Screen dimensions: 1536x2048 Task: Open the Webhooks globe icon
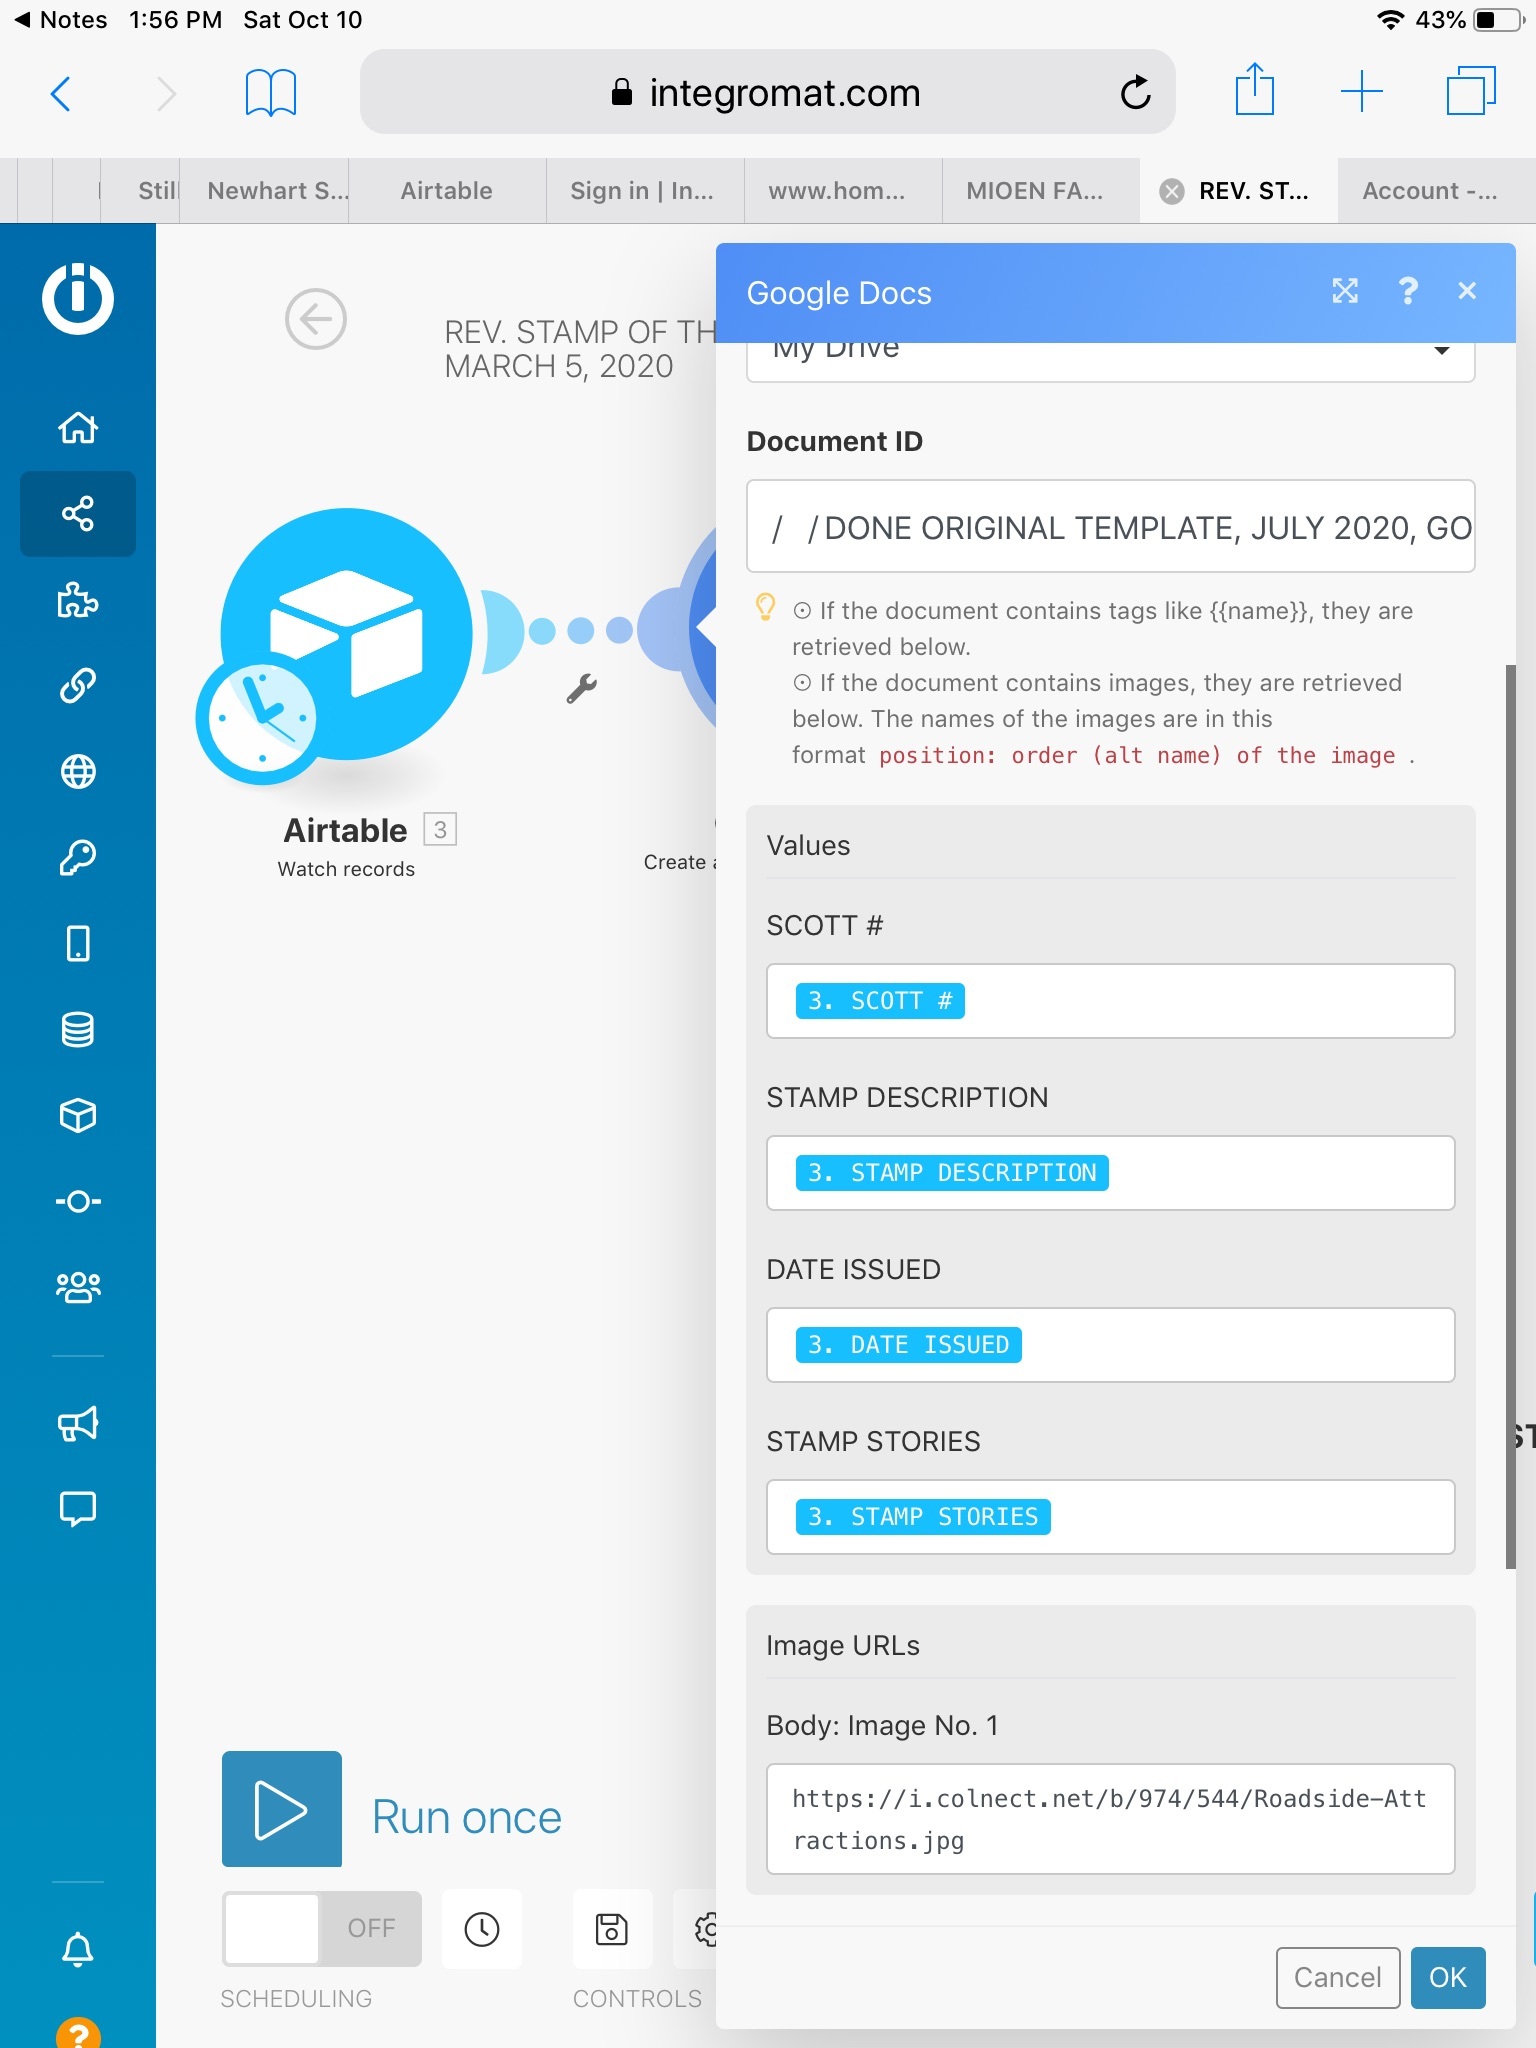(x=78, y=772)
